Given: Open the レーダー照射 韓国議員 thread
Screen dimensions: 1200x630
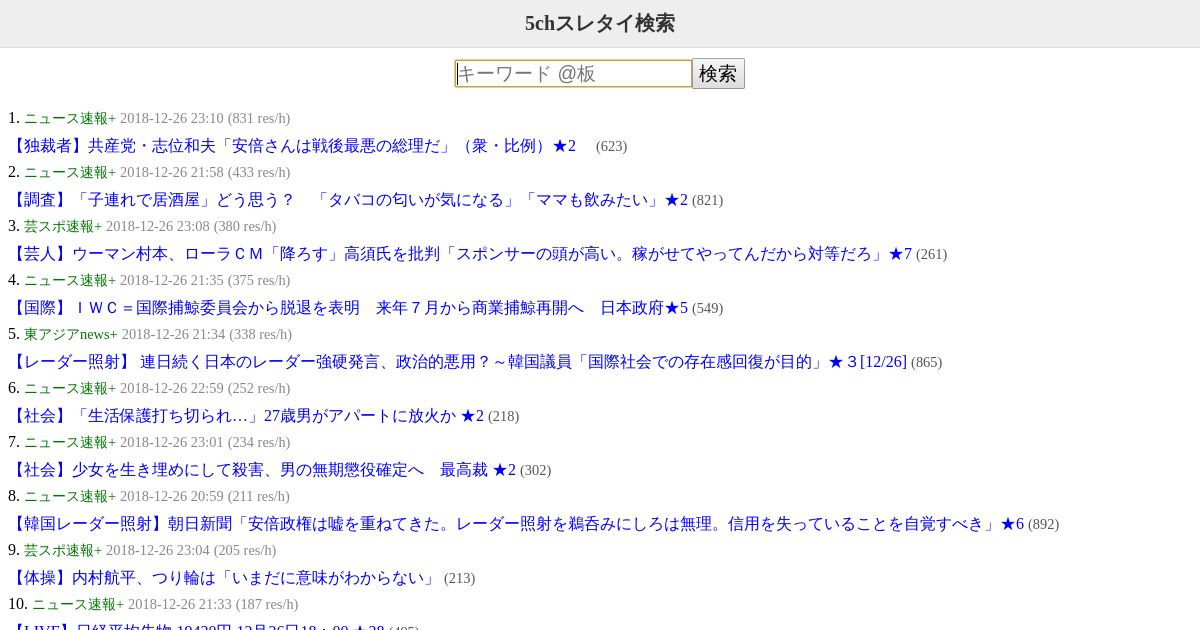Looking at the screenshot, I should pos(457,362).
